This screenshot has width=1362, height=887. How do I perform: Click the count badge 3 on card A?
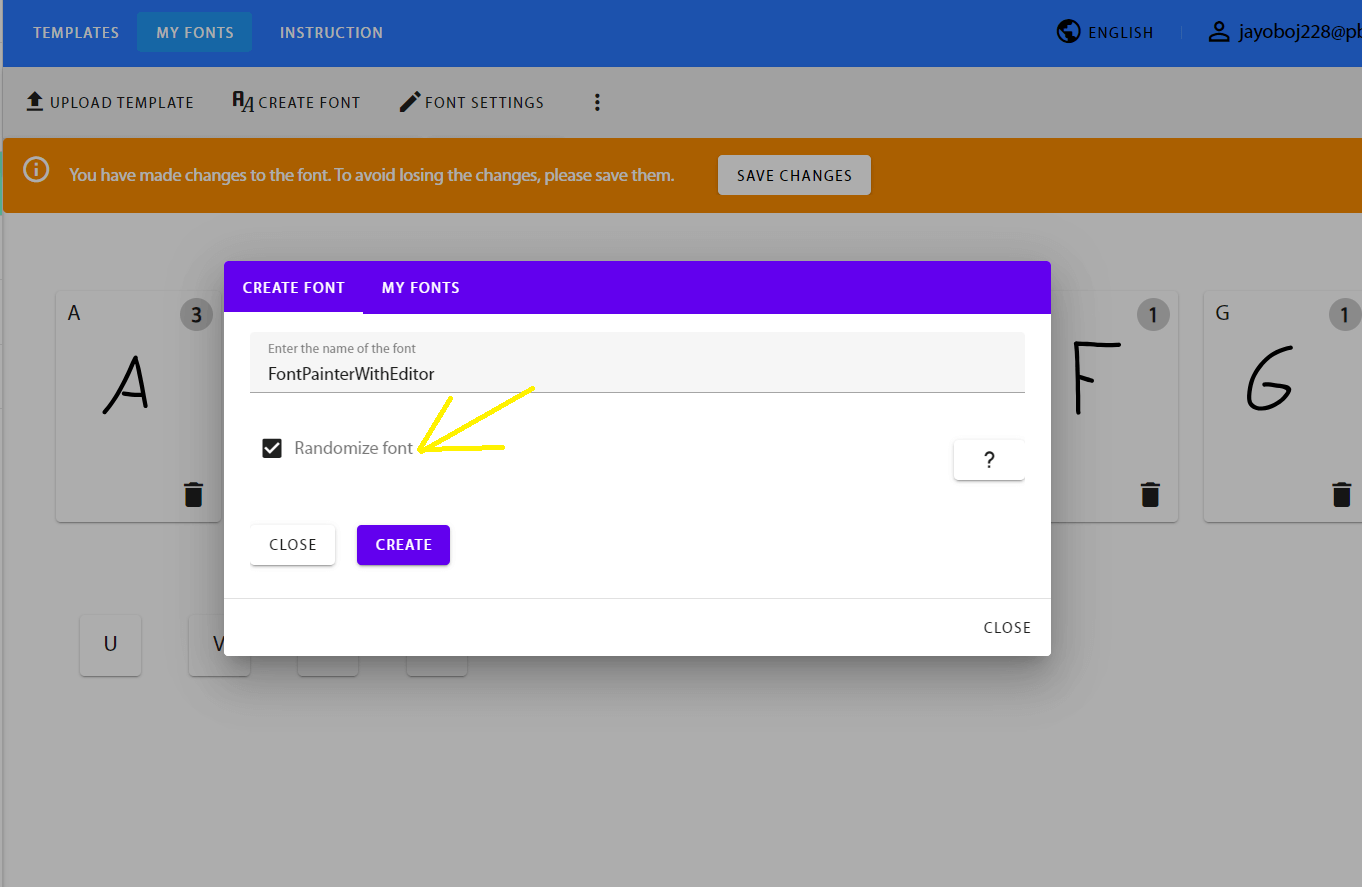point(196,316)
